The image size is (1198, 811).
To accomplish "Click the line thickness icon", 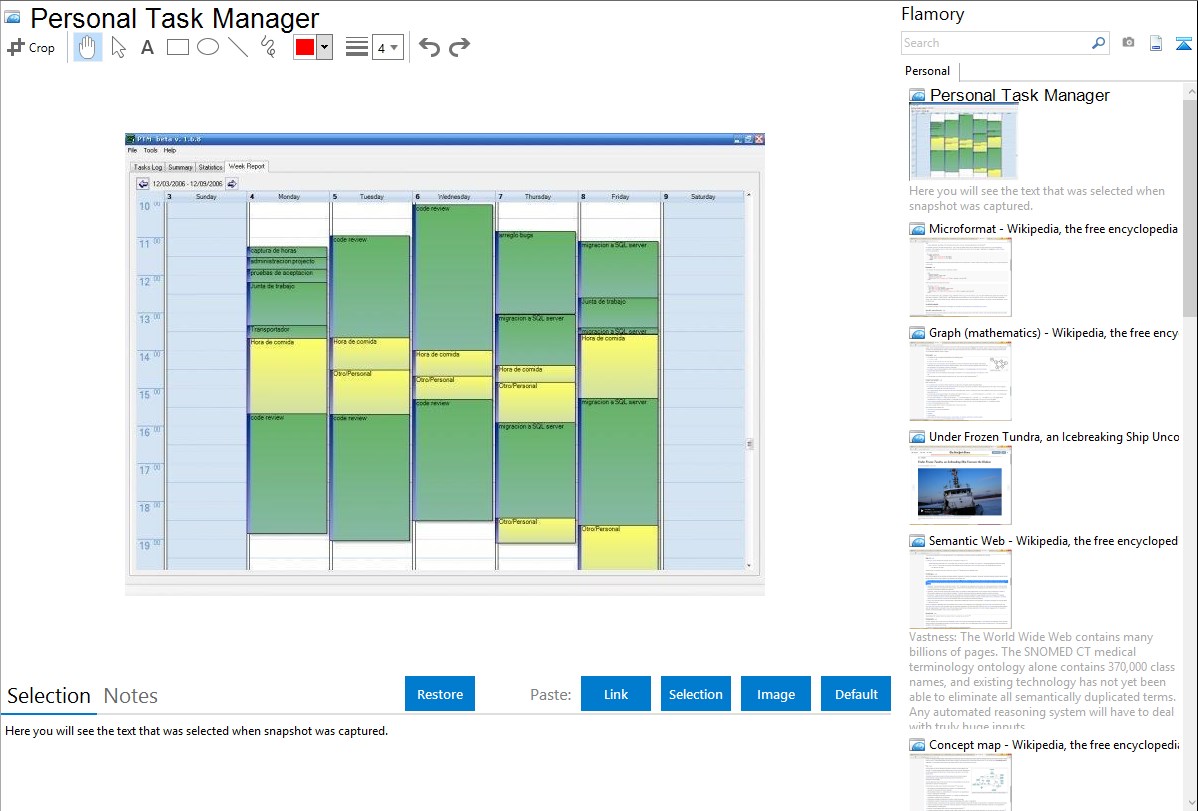I will coord(357,47).
